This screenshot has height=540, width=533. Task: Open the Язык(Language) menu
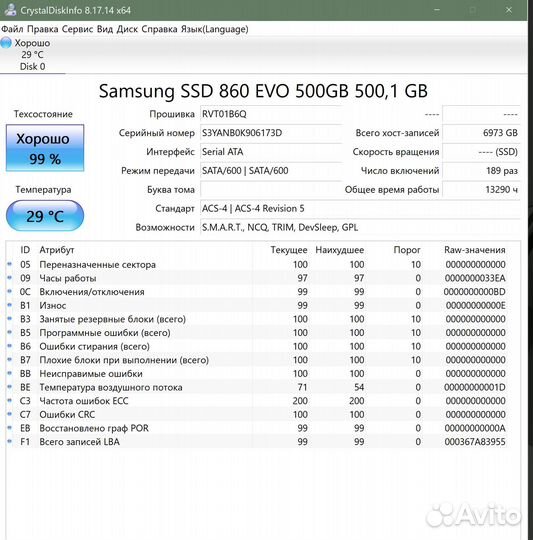click(x=215, y=29)
